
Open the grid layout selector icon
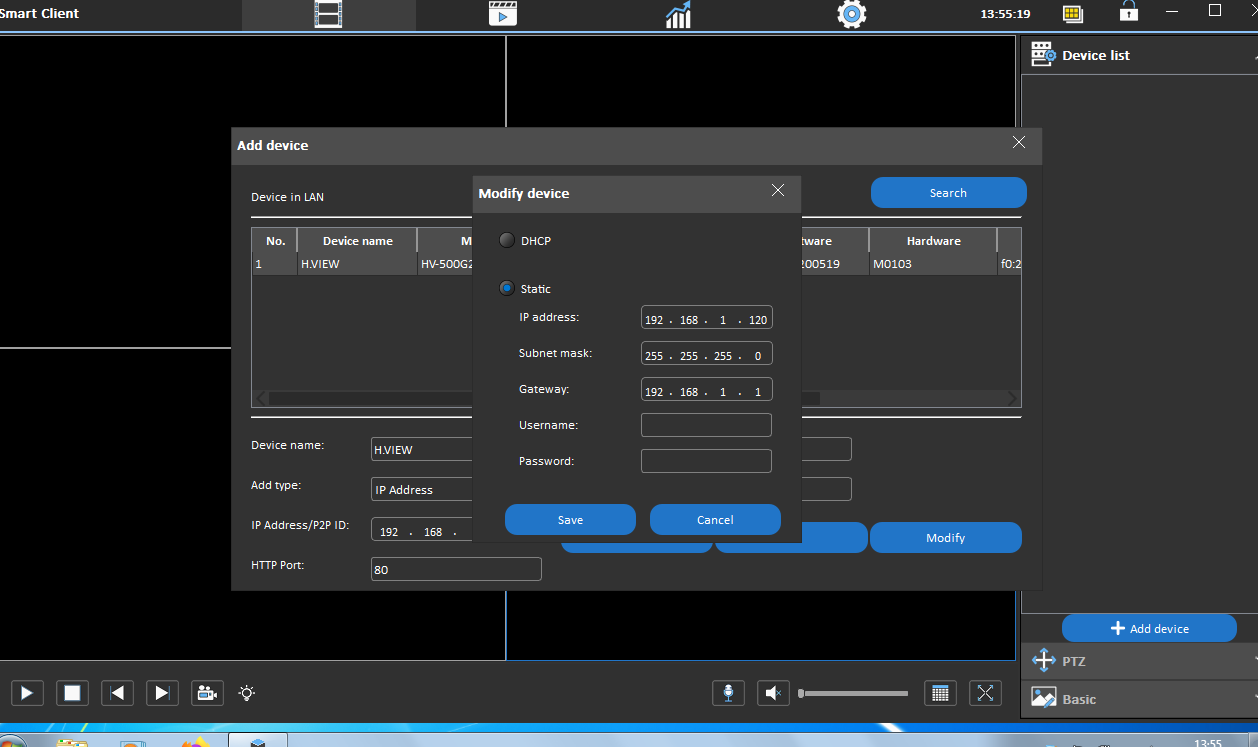pyautogui.click(x=939, y=692)
